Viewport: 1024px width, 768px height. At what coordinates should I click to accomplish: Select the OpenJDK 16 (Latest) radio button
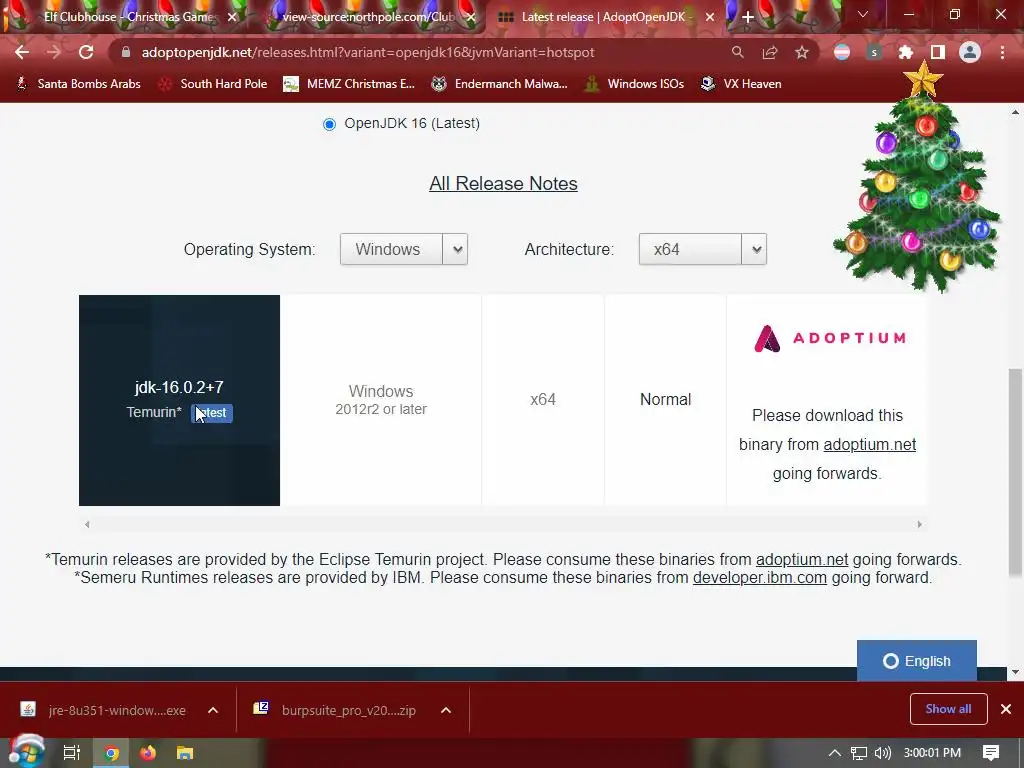pos(330,124)
